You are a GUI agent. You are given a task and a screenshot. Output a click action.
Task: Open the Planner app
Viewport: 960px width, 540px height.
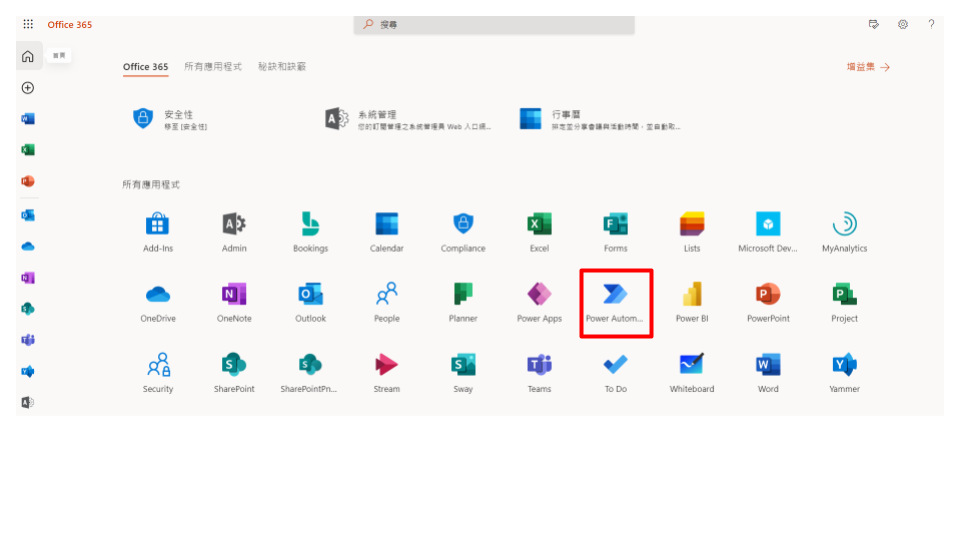[x=463, y=303]
